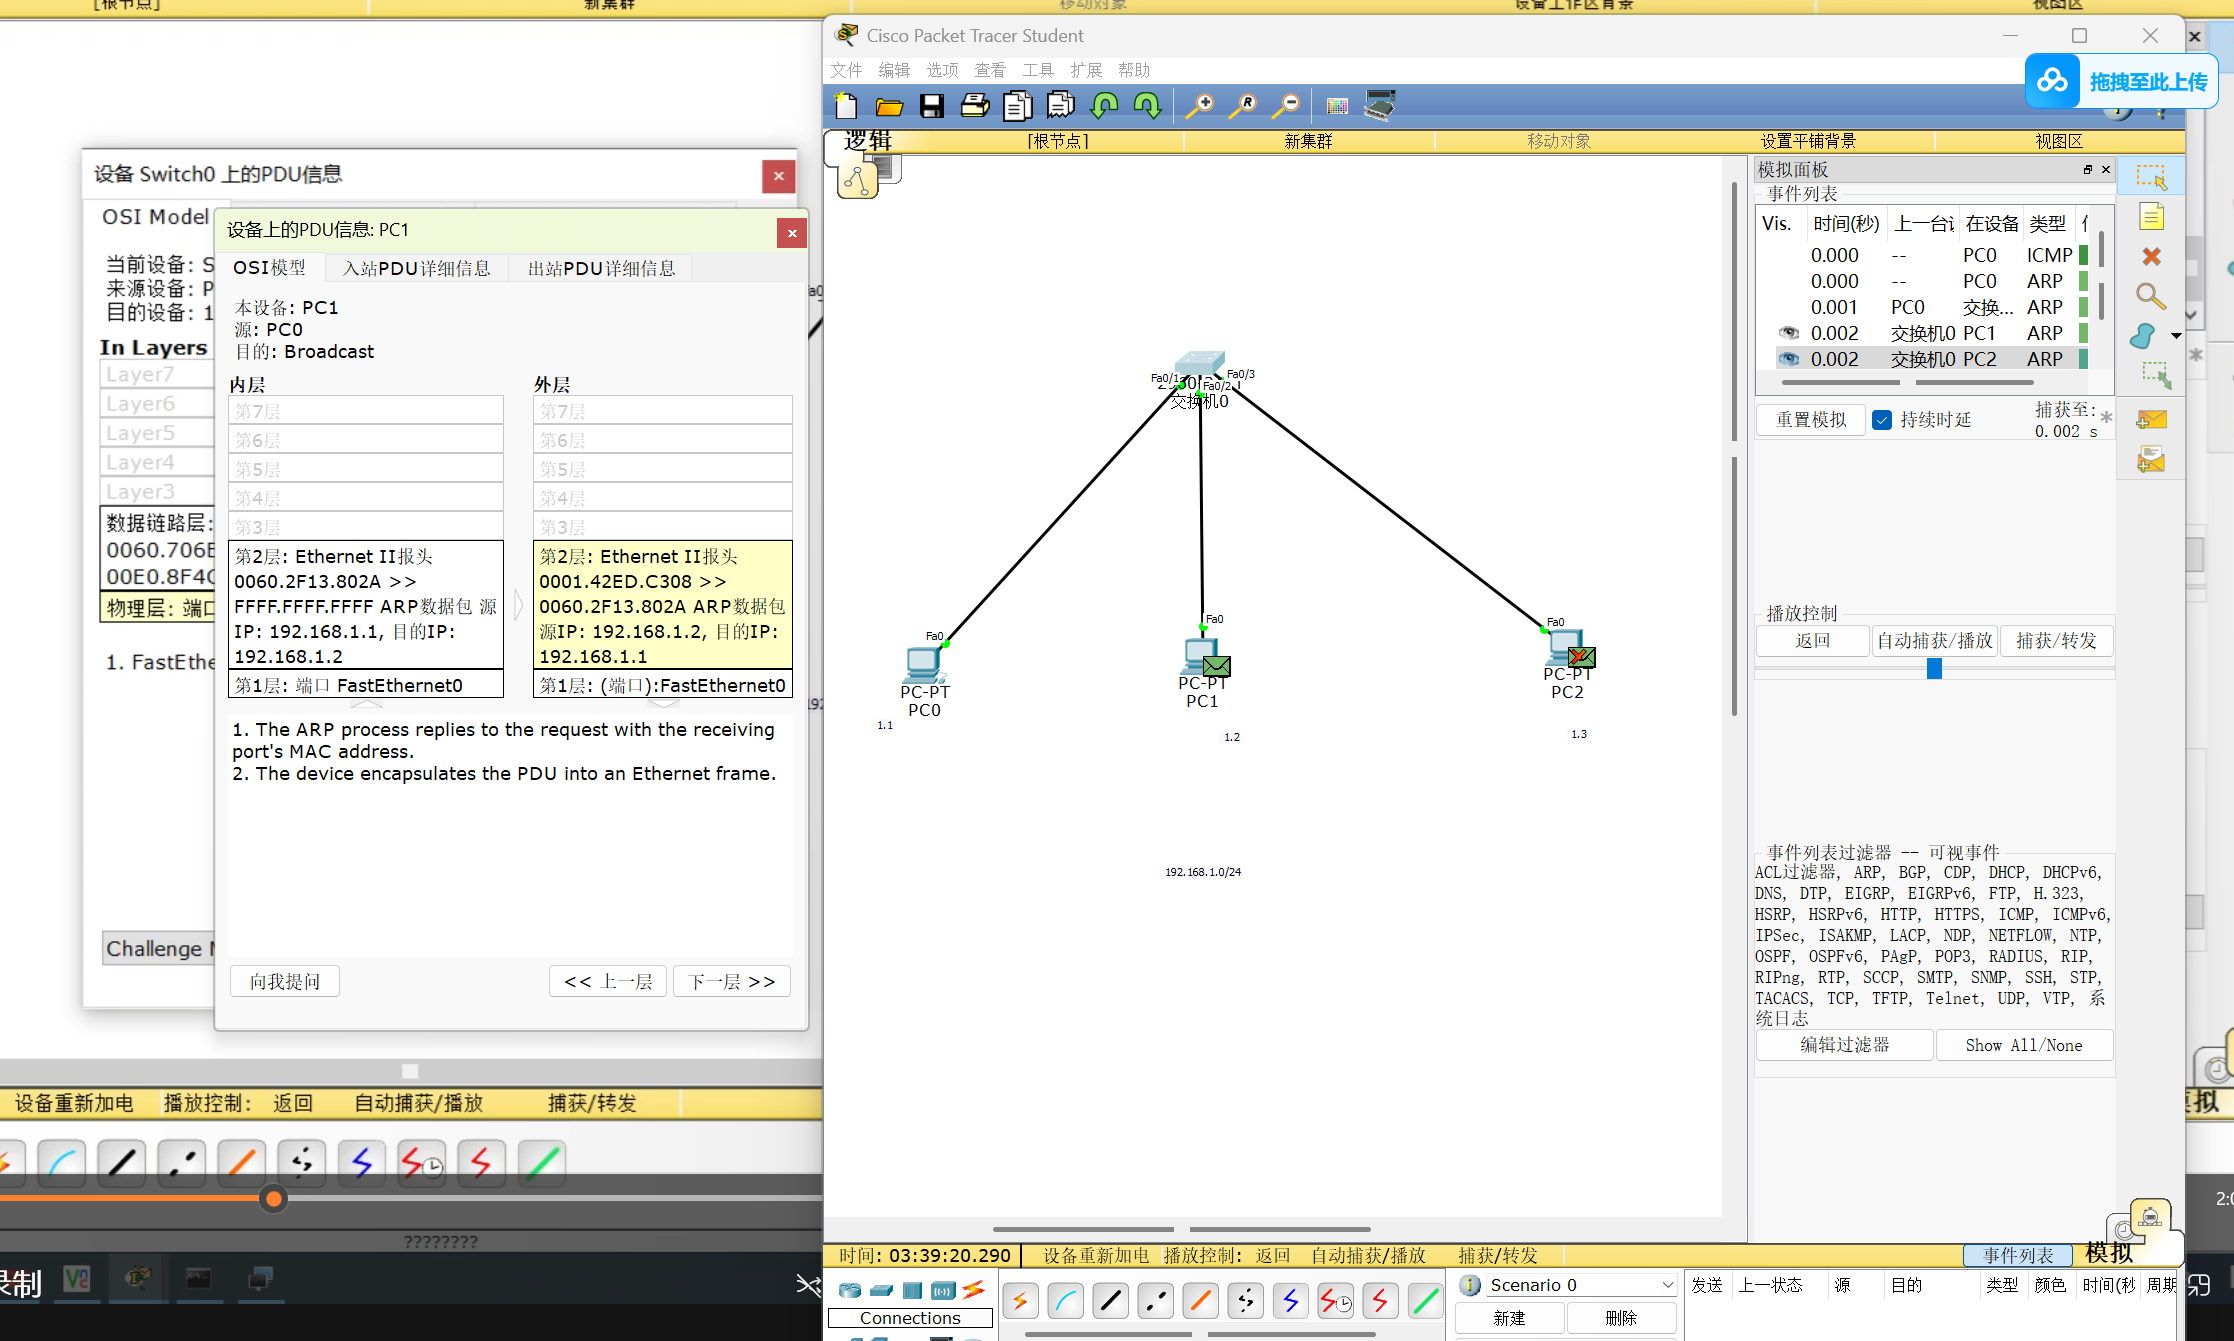
Task: Choose the copper straight-through cable connection
Action: click(1110, 1301)
